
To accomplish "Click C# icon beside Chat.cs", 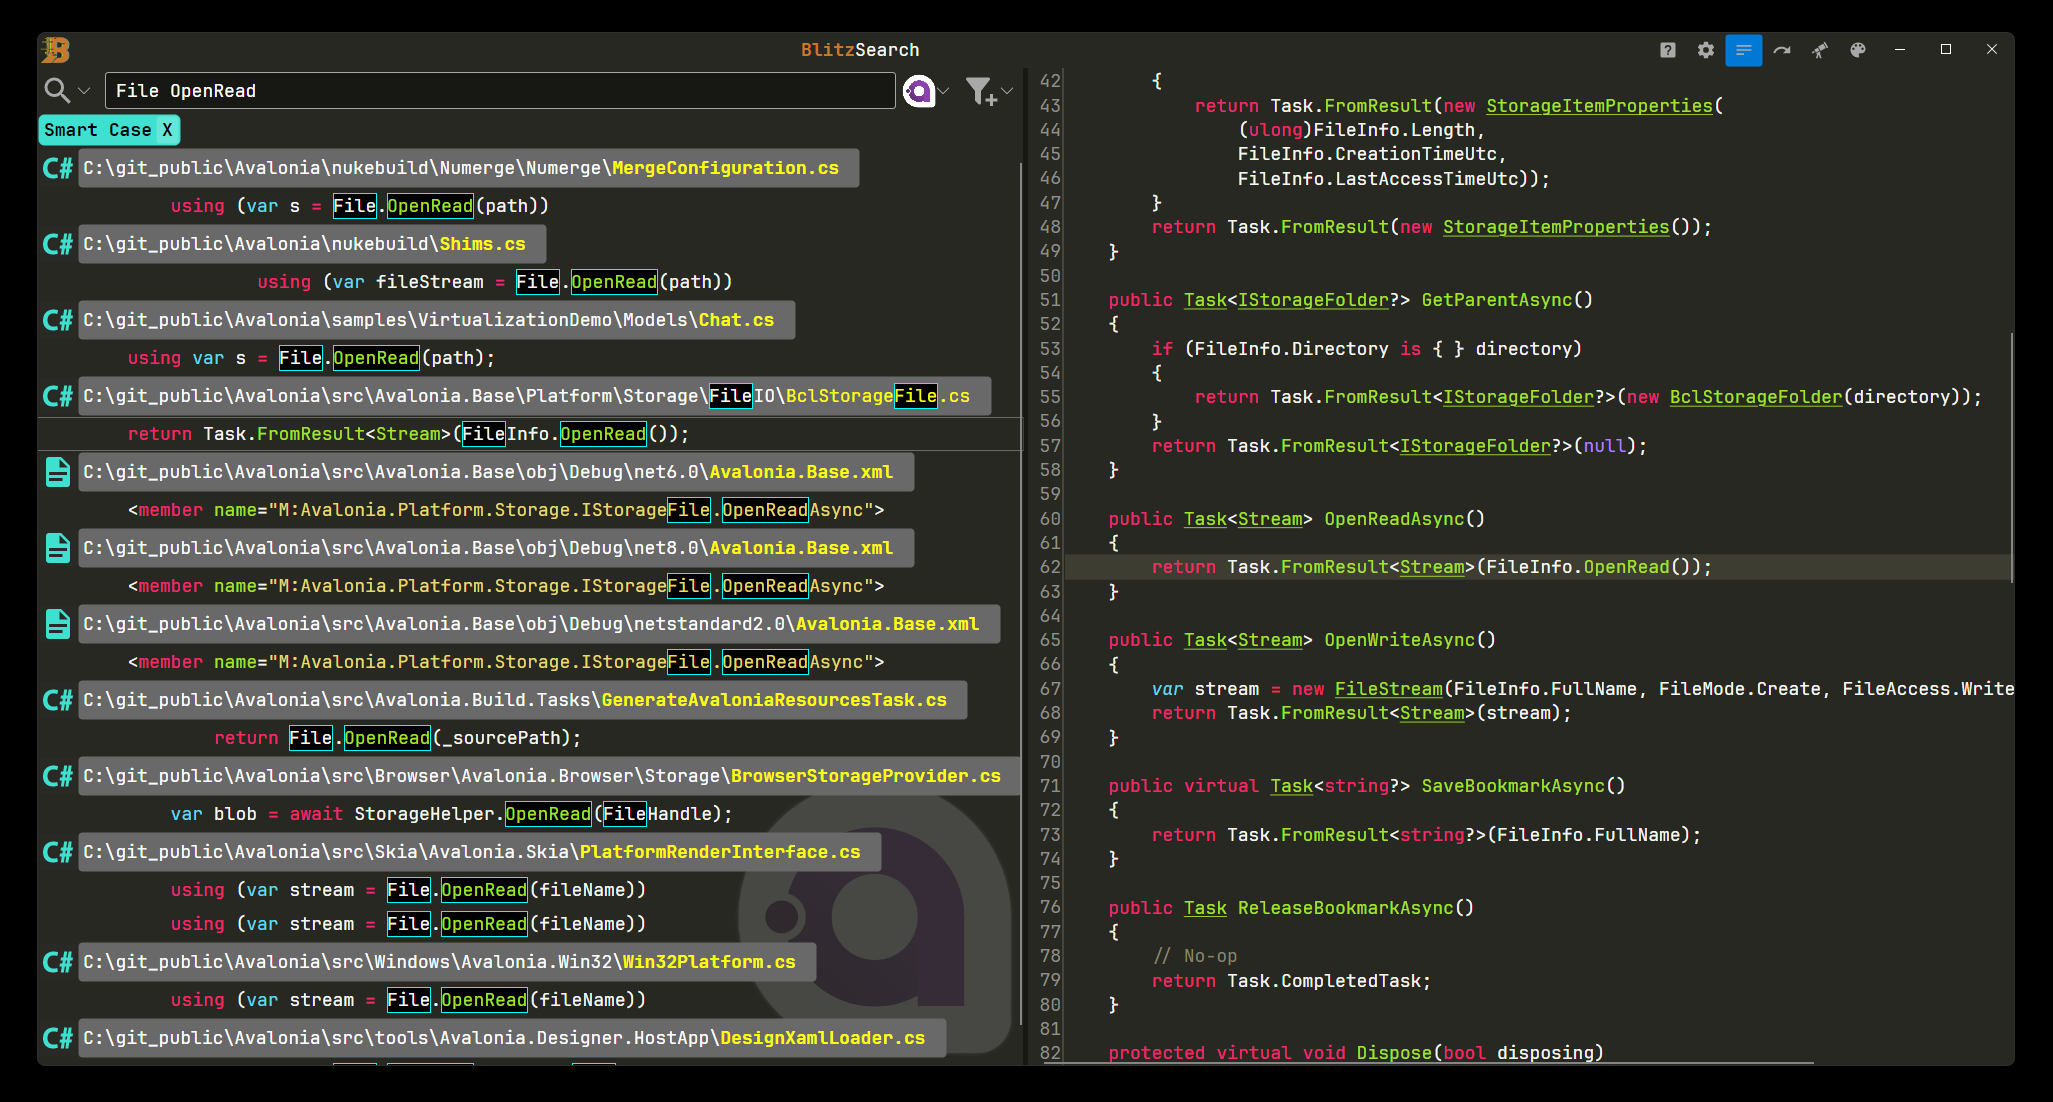I will 58,320.
